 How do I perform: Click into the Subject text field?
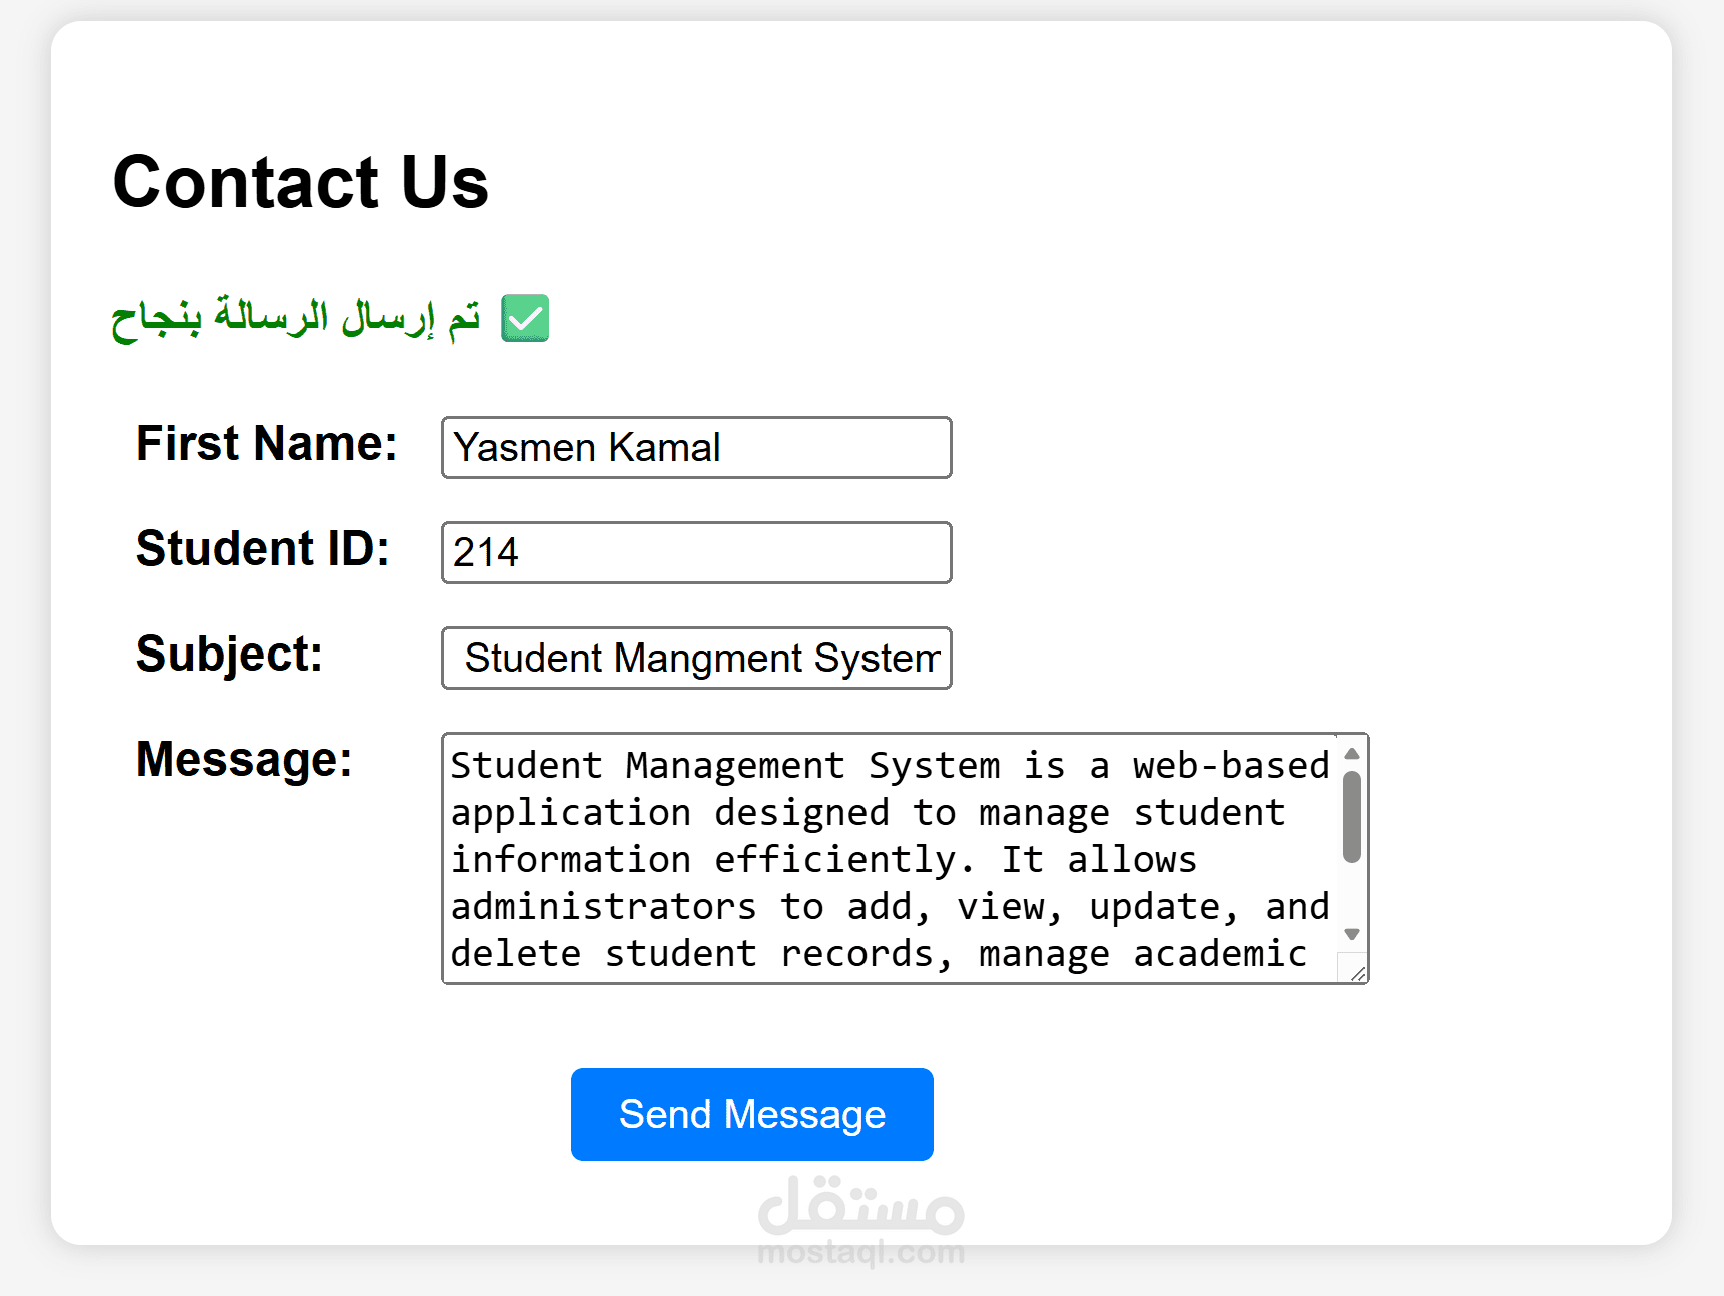click(696, 658)
